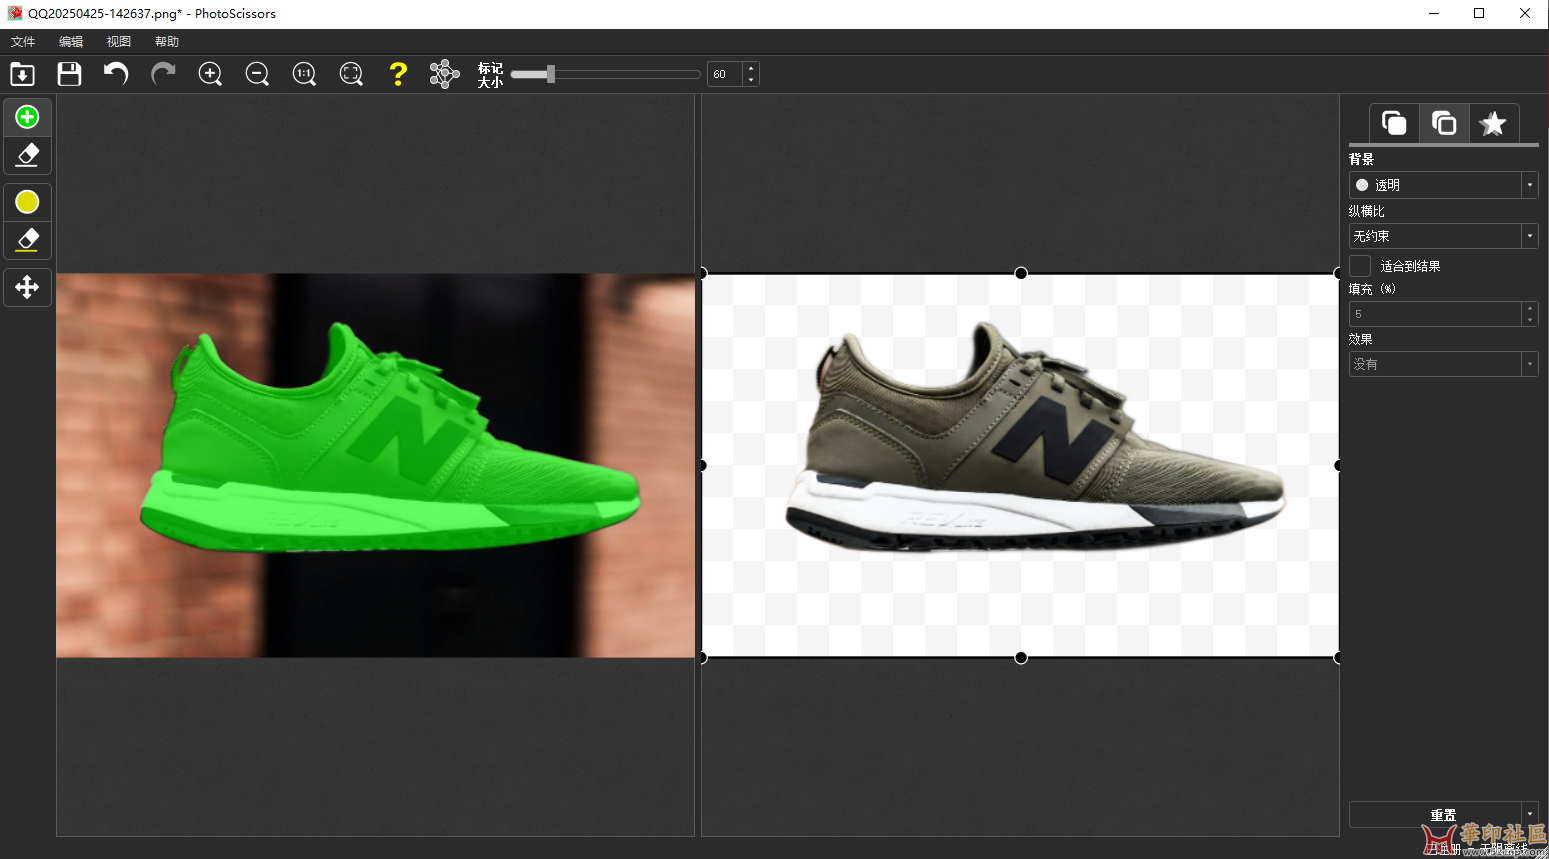Click the top-left corner crop handle

pyautogui.click(x=703, y=273)
